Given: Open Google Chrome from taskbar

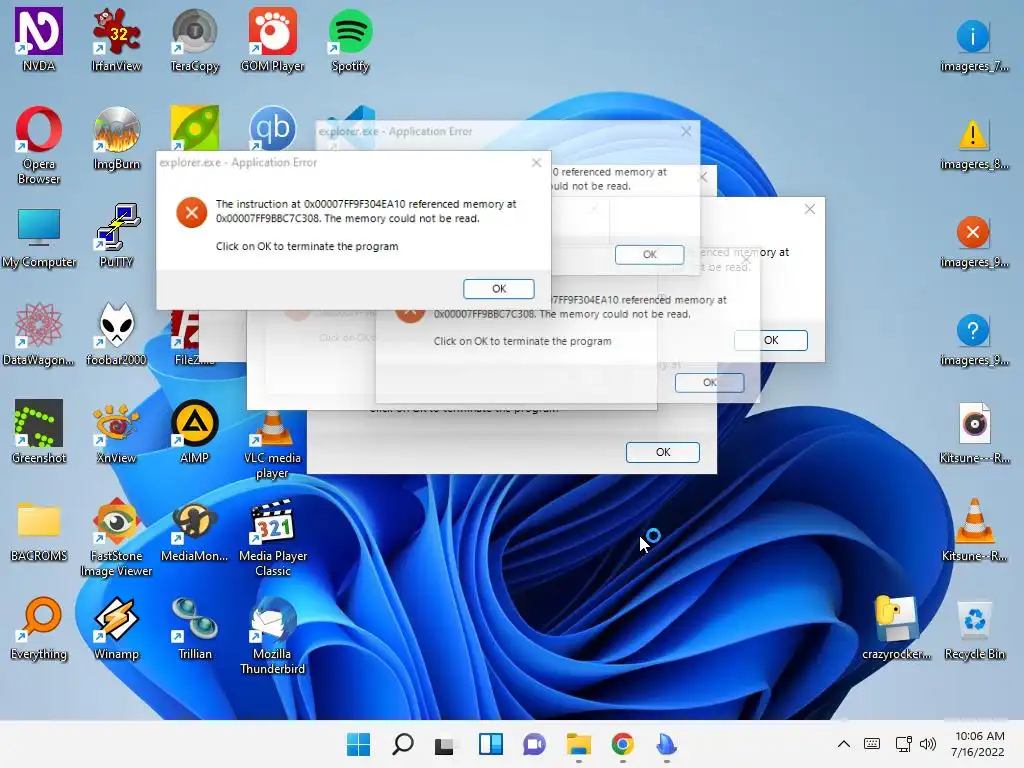Looking at the screenshot, I should point(622,744).
